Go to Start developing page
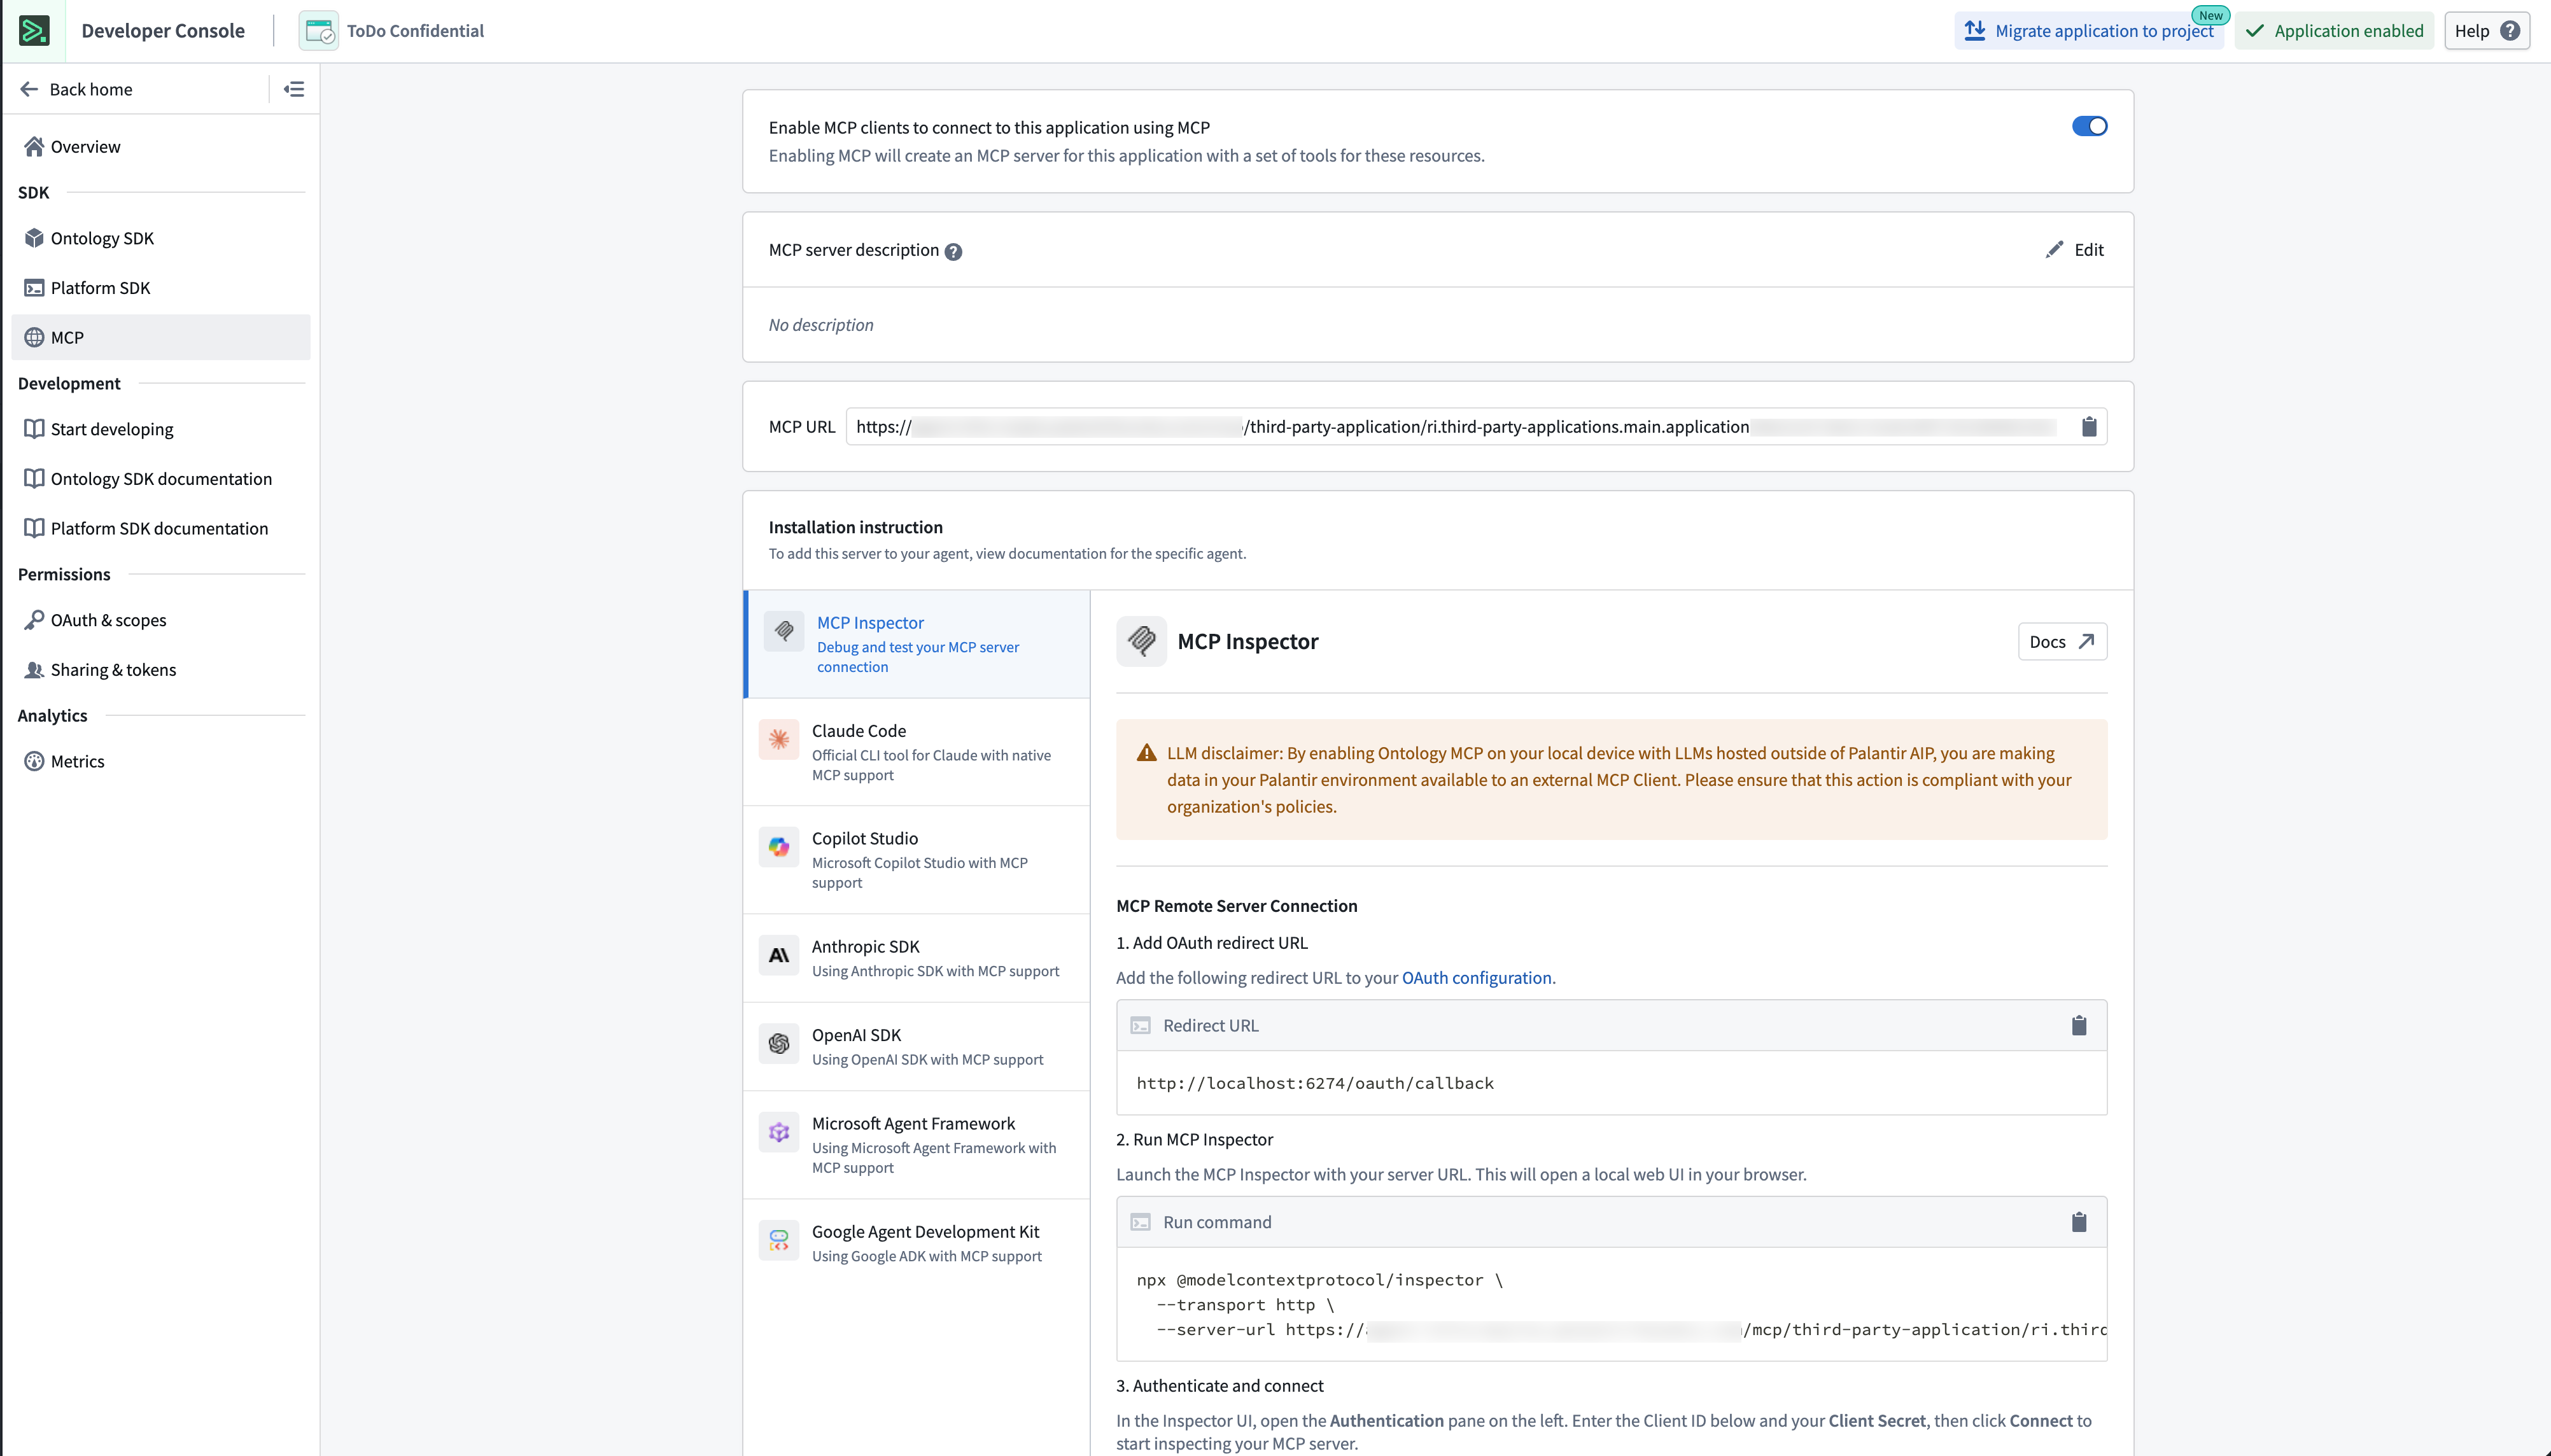The height and width of the screenshot is (1456, 2551). click(x=161, y=429)
